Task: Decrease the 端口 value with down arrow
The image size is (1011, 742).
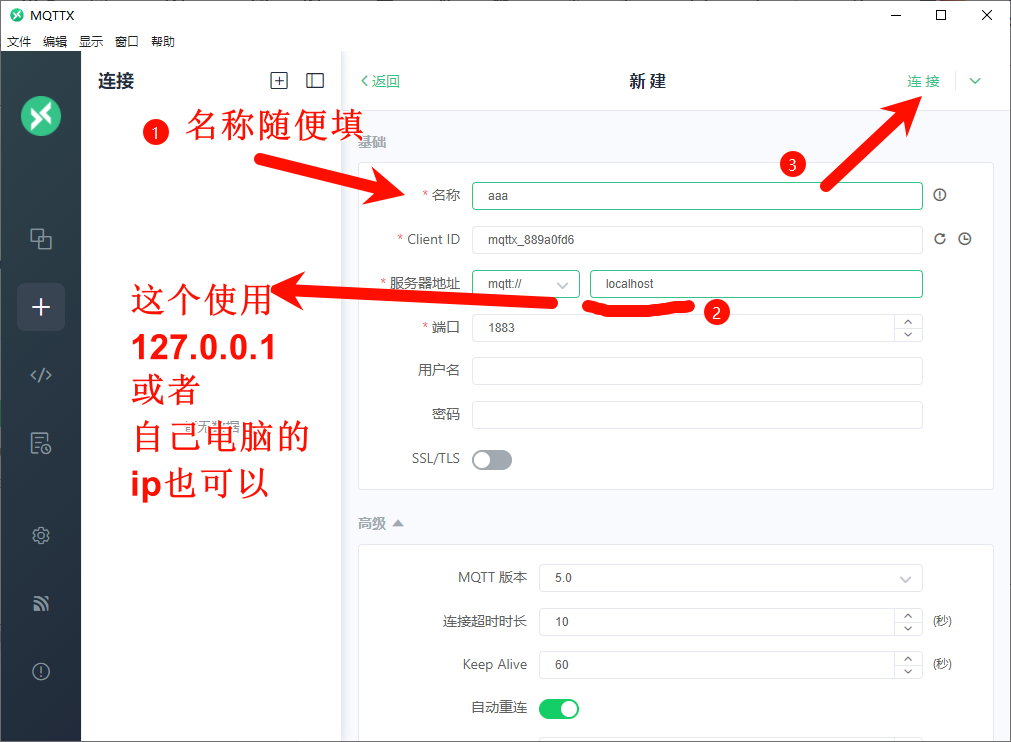Action: [x=908, y=335]
